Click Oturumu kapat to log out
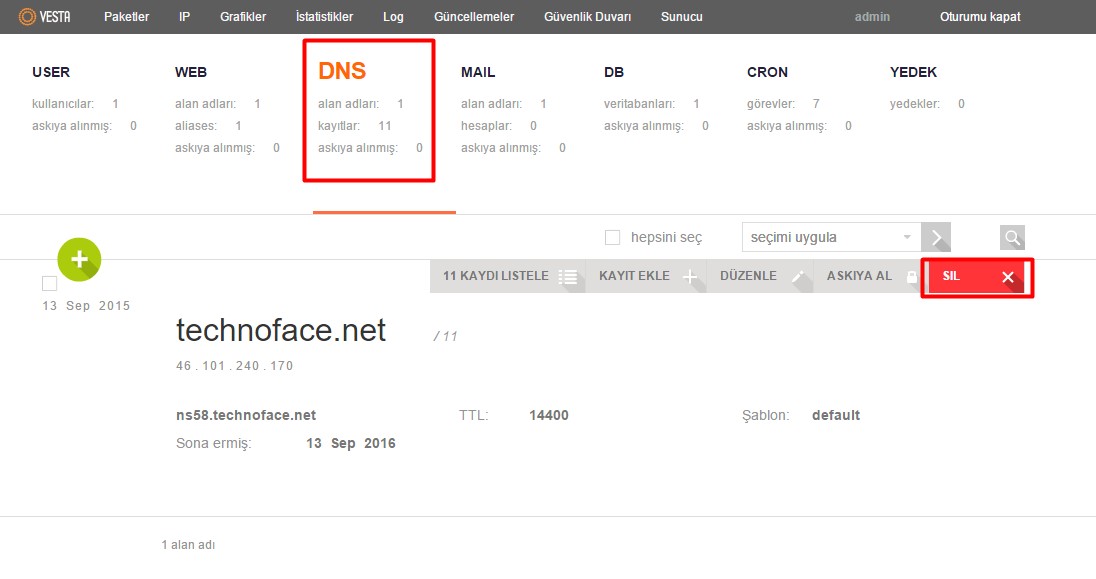This screenshot has width=1096, height=579. 980,17
